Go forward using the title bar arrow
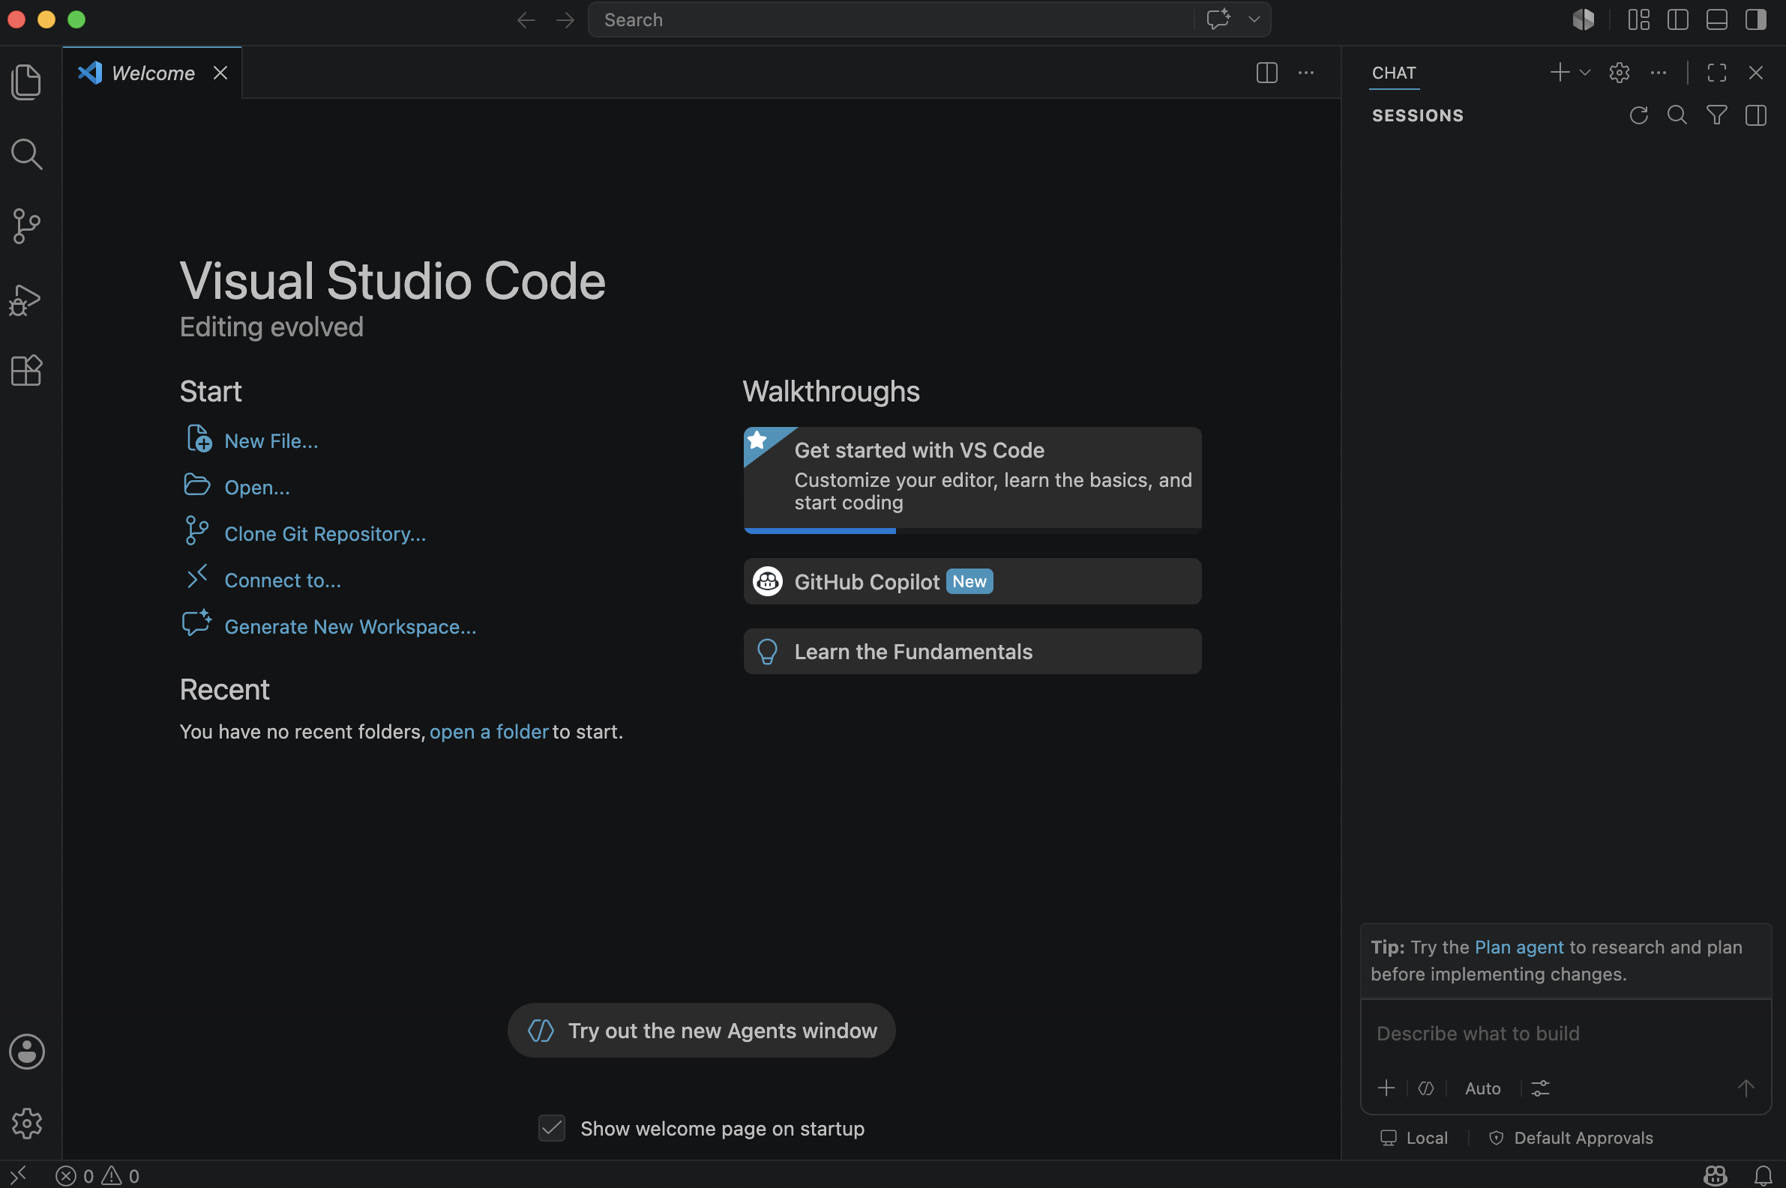Screen dimensions: 1786x1188 click(x=565, y=20)
